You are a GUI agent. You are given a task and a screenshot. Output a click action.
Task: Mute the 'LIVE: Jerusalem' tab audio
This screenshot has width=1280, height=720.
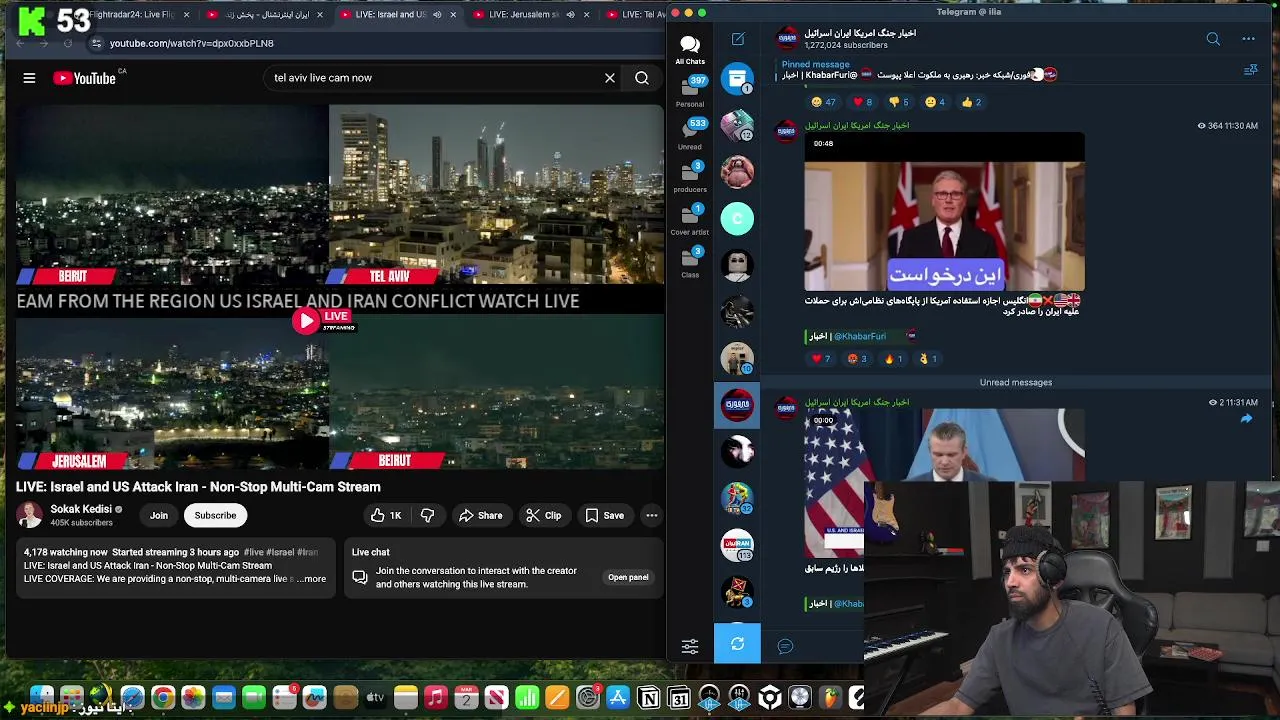point(570,15)
